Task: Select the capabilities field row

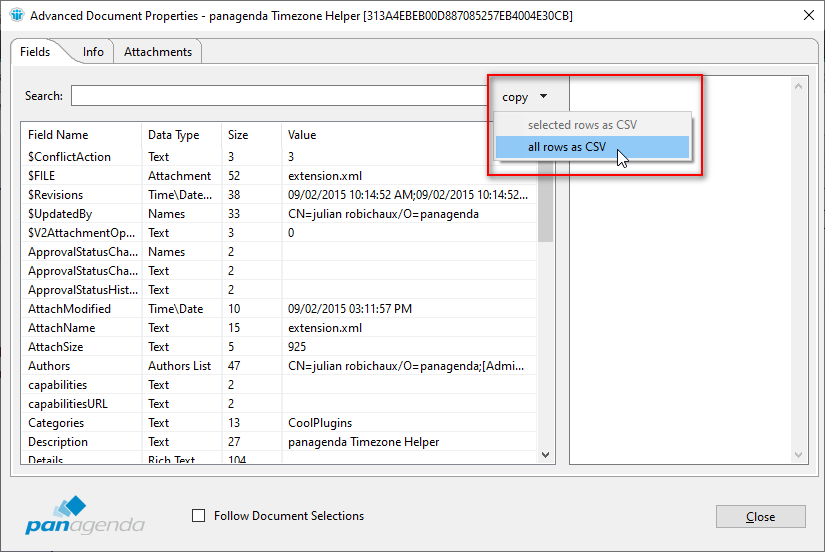Action: (x=279, y=385)
